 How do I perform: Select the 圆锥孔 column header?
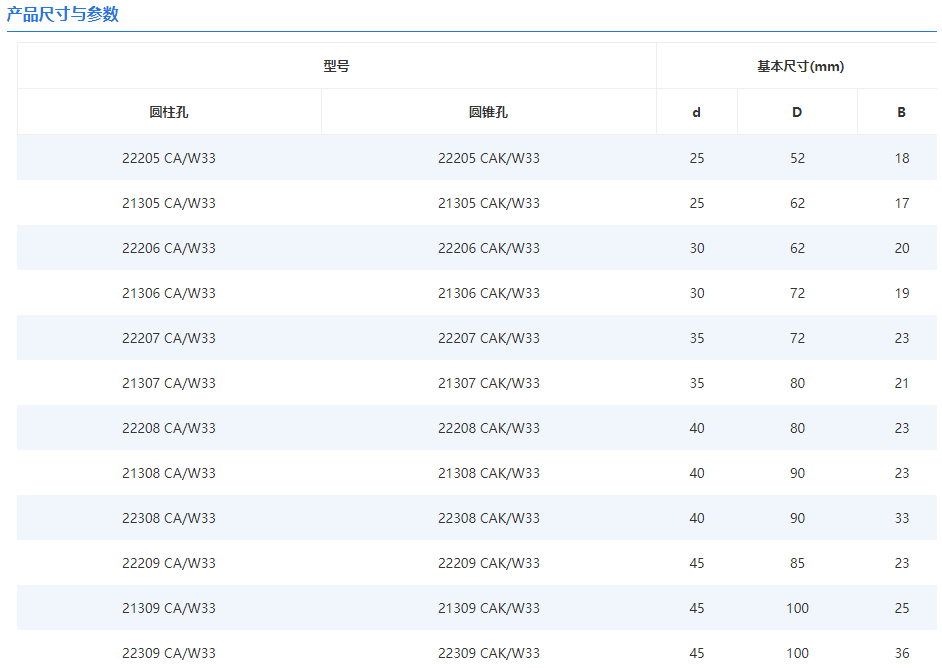(488, 112)
